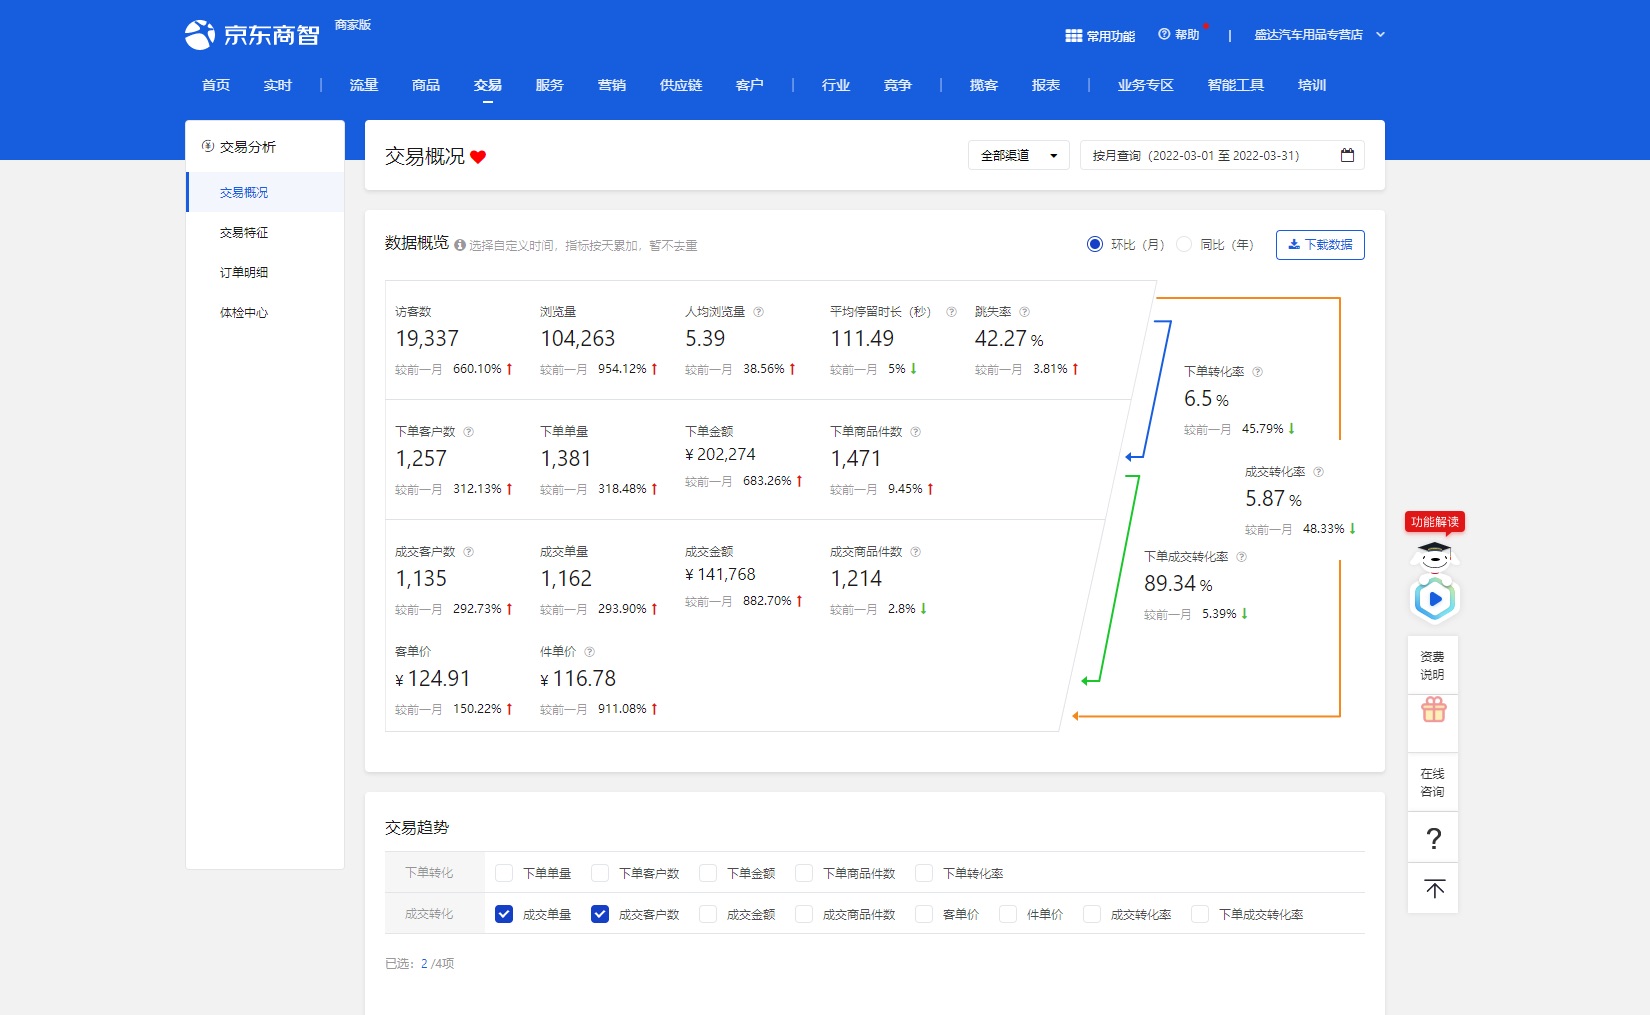Click the info icon next to 跳失率
Viewport: 1650px width, 1015px height.
tap(1024, 312)
